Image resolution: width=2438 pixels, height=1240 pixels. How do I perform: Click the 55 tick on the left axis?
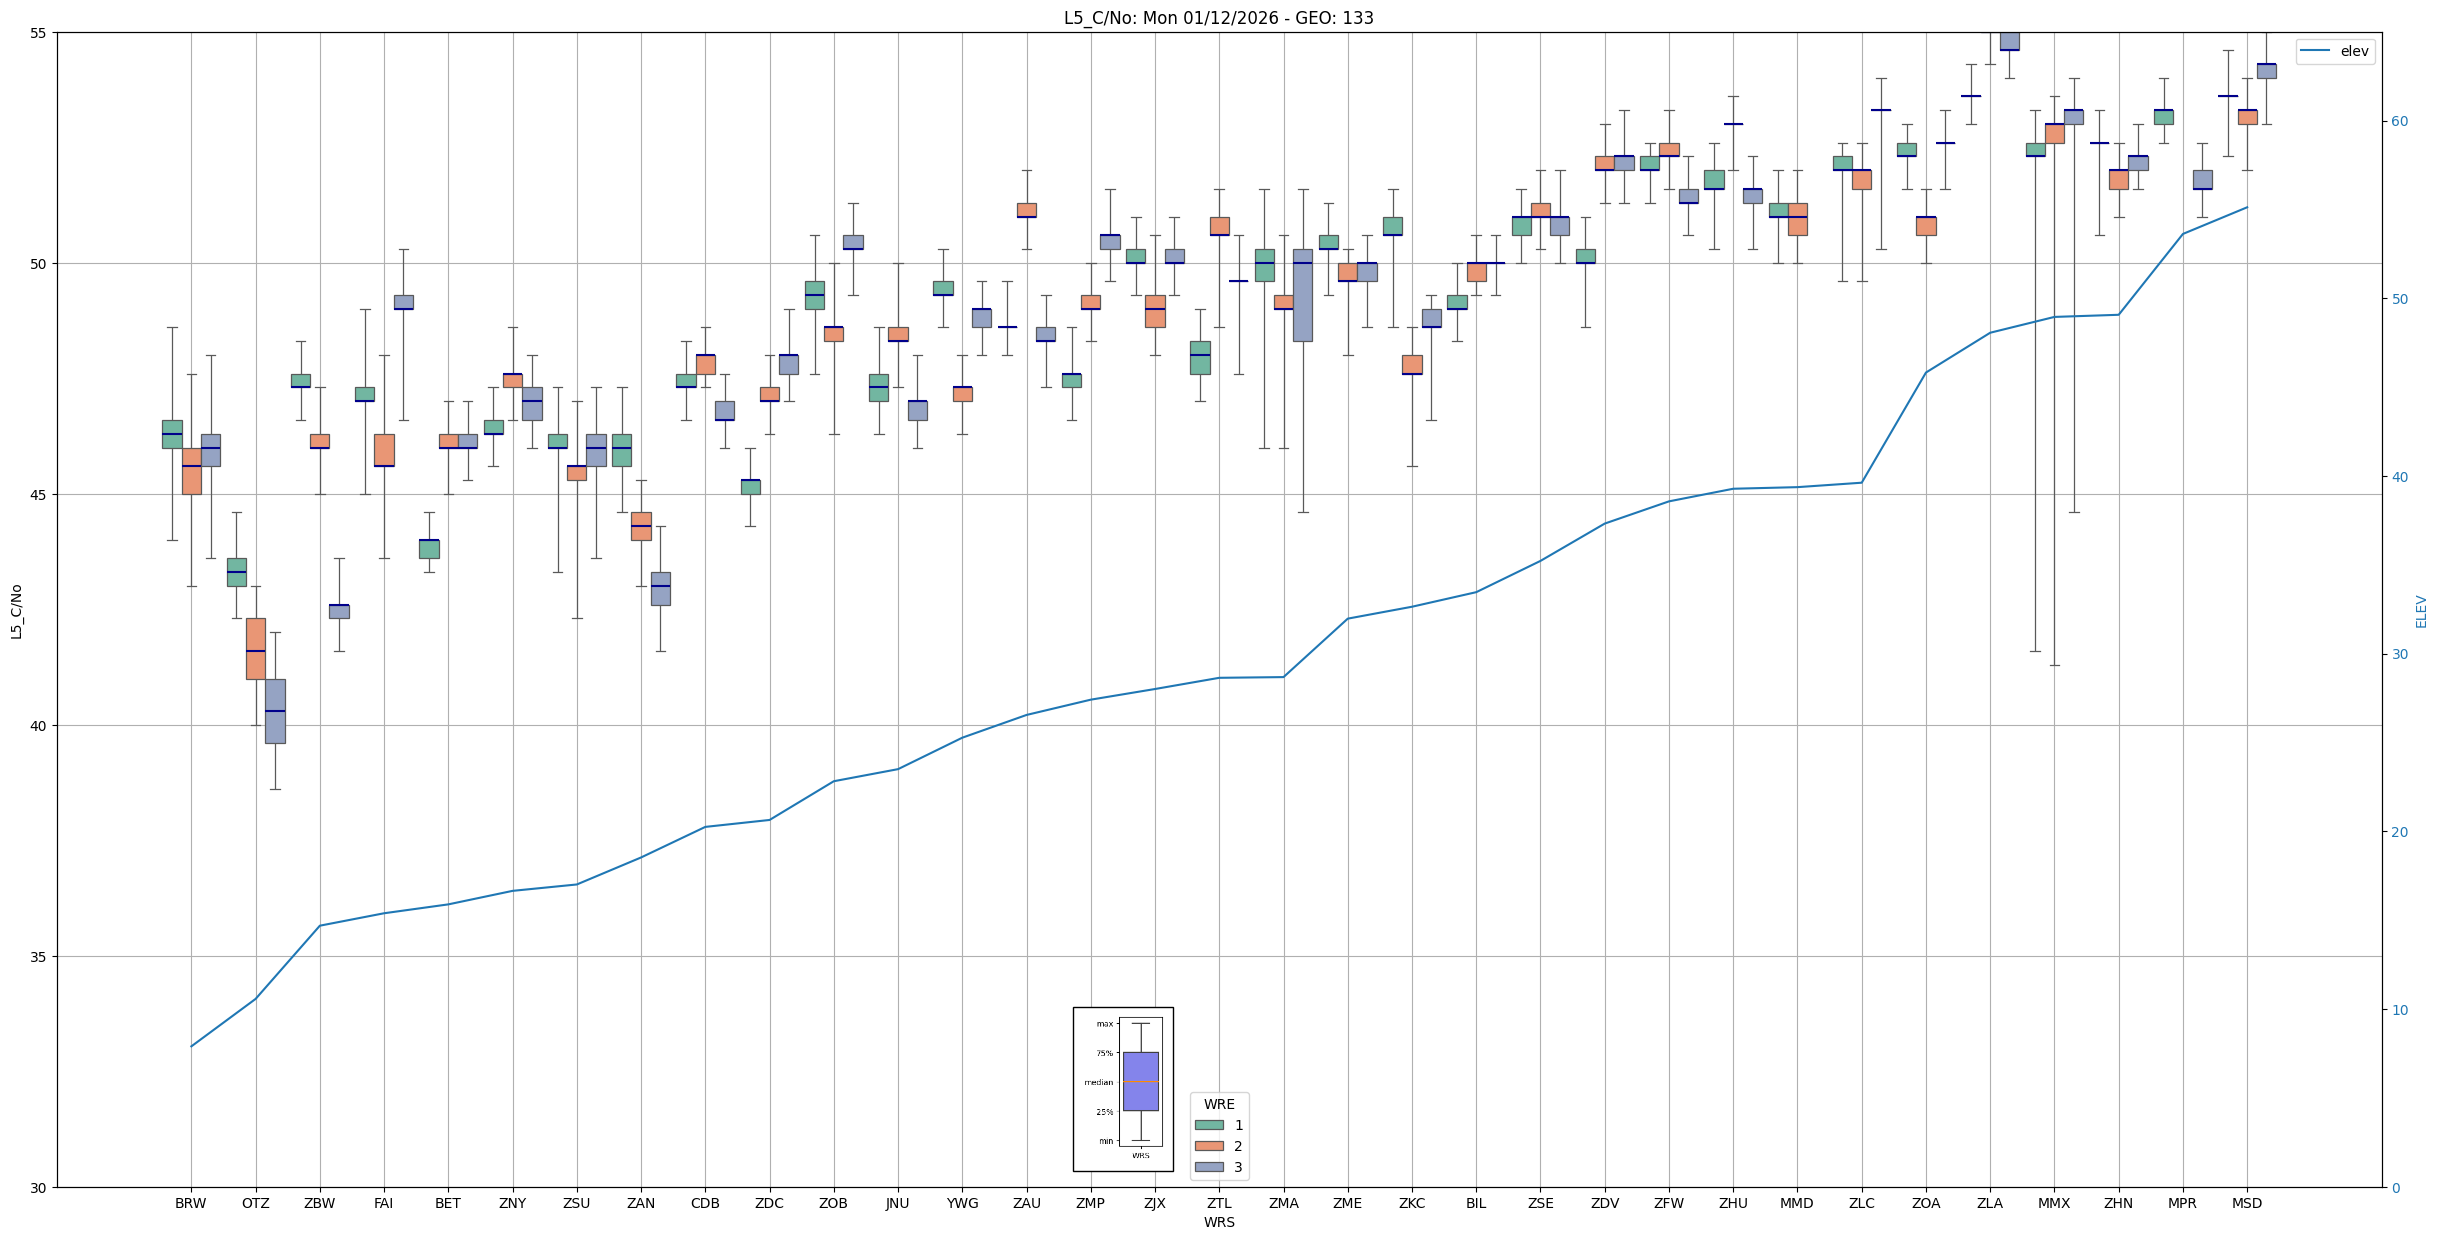39,33
